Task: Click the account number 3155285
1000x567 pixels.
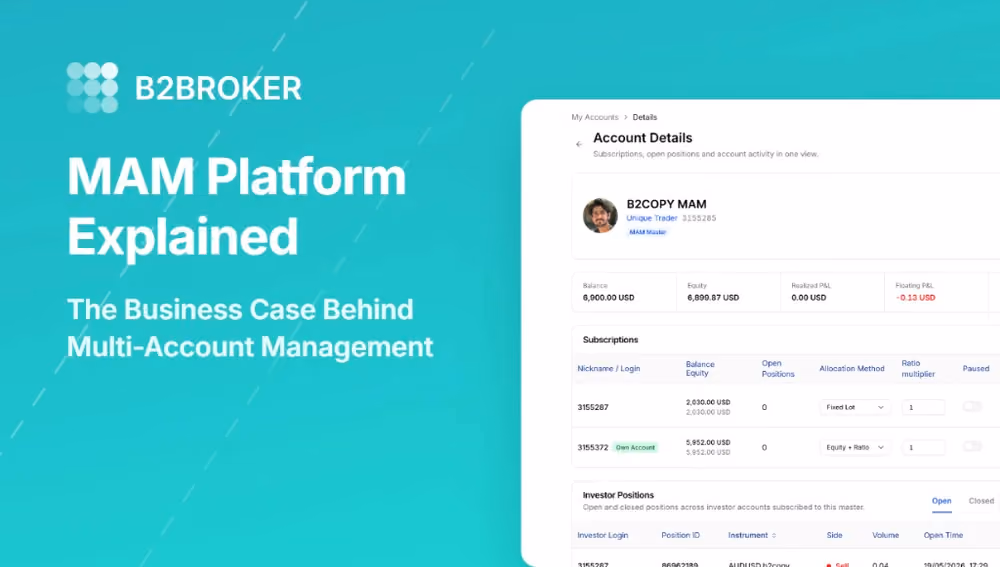Action: click(699, 218)
